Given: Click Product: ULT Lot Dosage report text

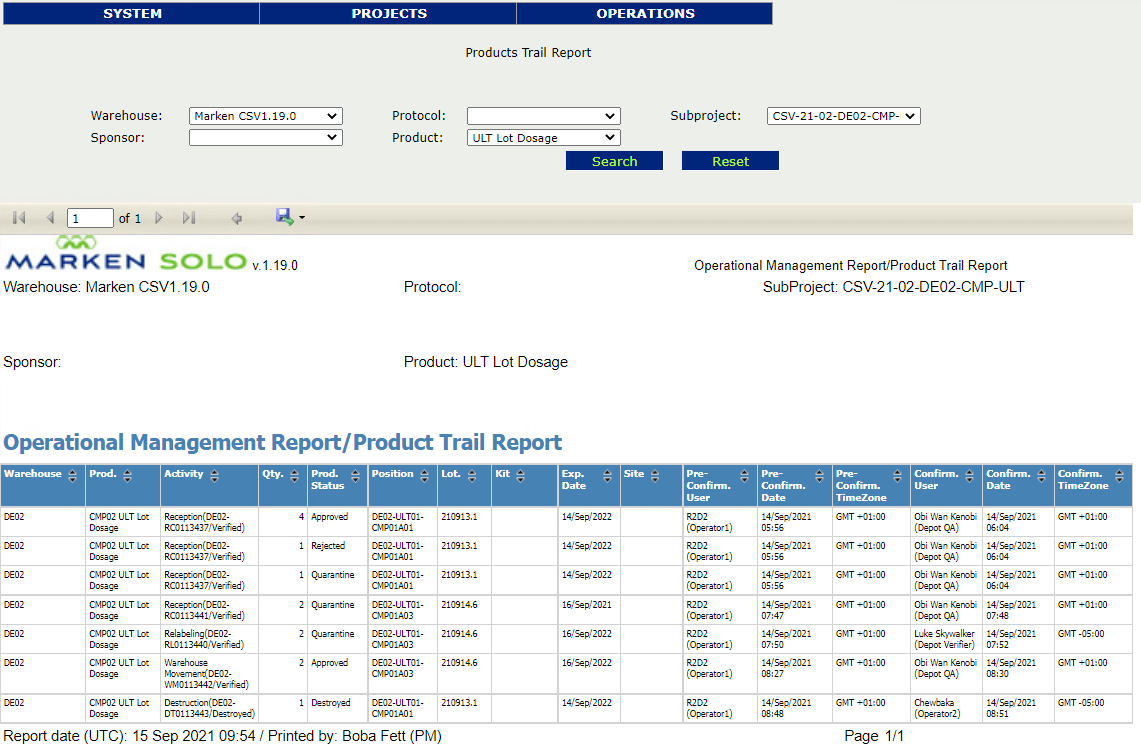Looking at the screenshot, I should pos(486,362).
